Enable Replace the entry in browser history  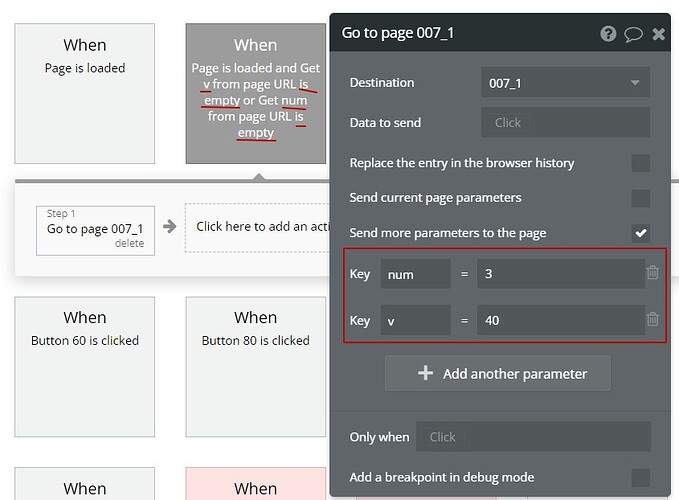640,163
